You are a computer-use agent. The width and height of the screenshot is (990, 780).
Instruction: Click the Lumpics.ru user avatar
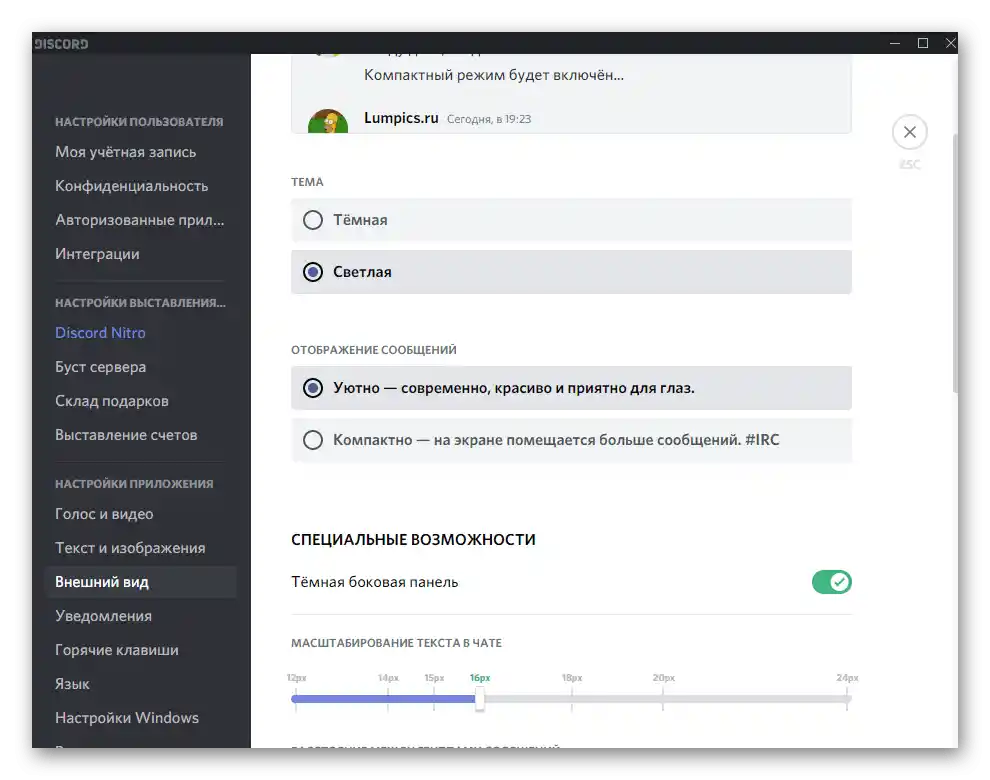click(x=328, y=121)
